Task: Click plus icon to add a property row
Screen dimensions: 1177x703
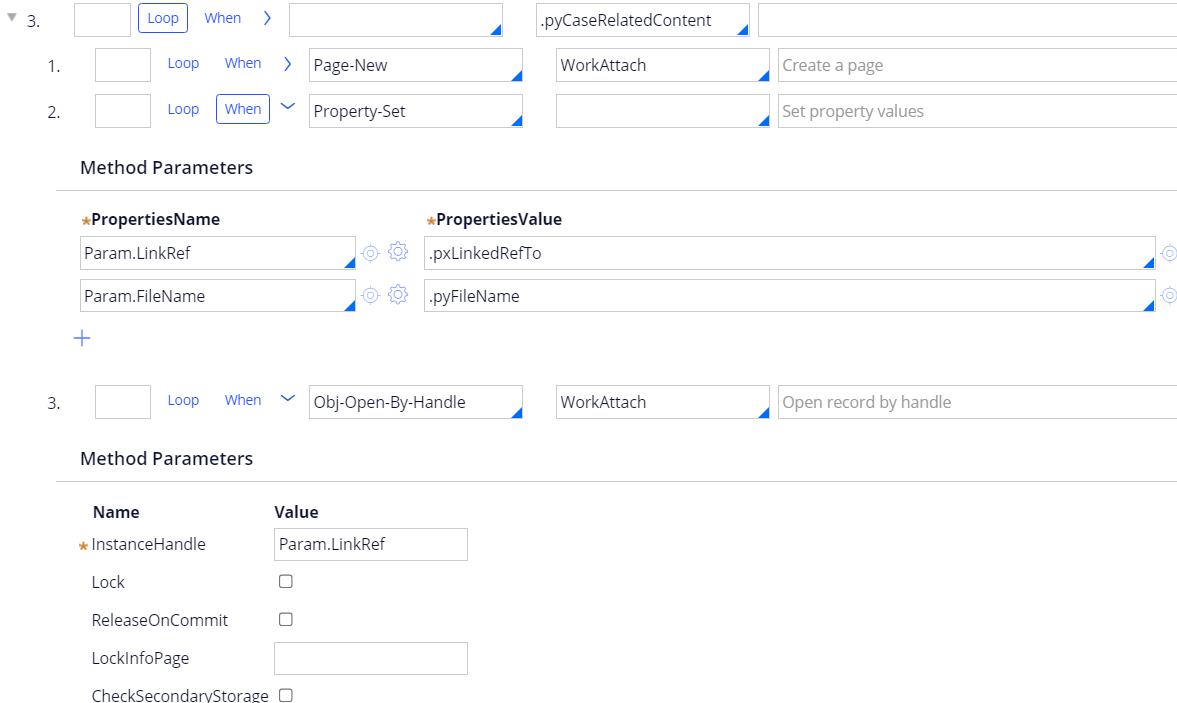Action: pos(82,338)
